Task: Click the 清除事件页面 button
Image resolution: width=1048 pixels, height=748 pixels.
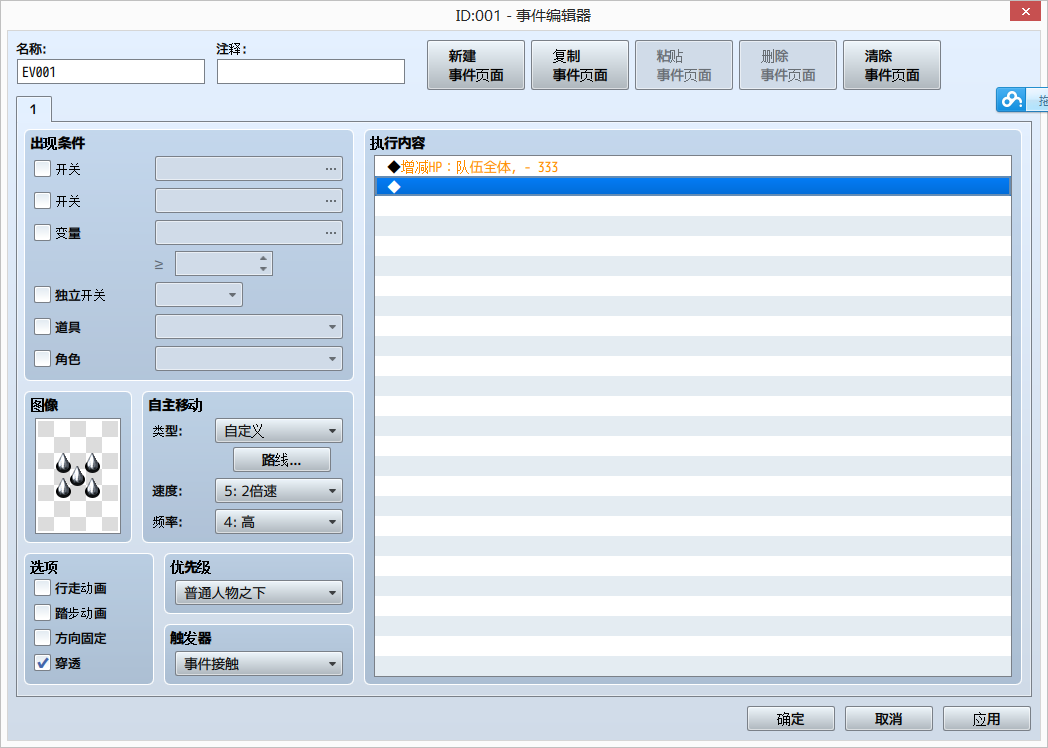Action: coord(892,66)
